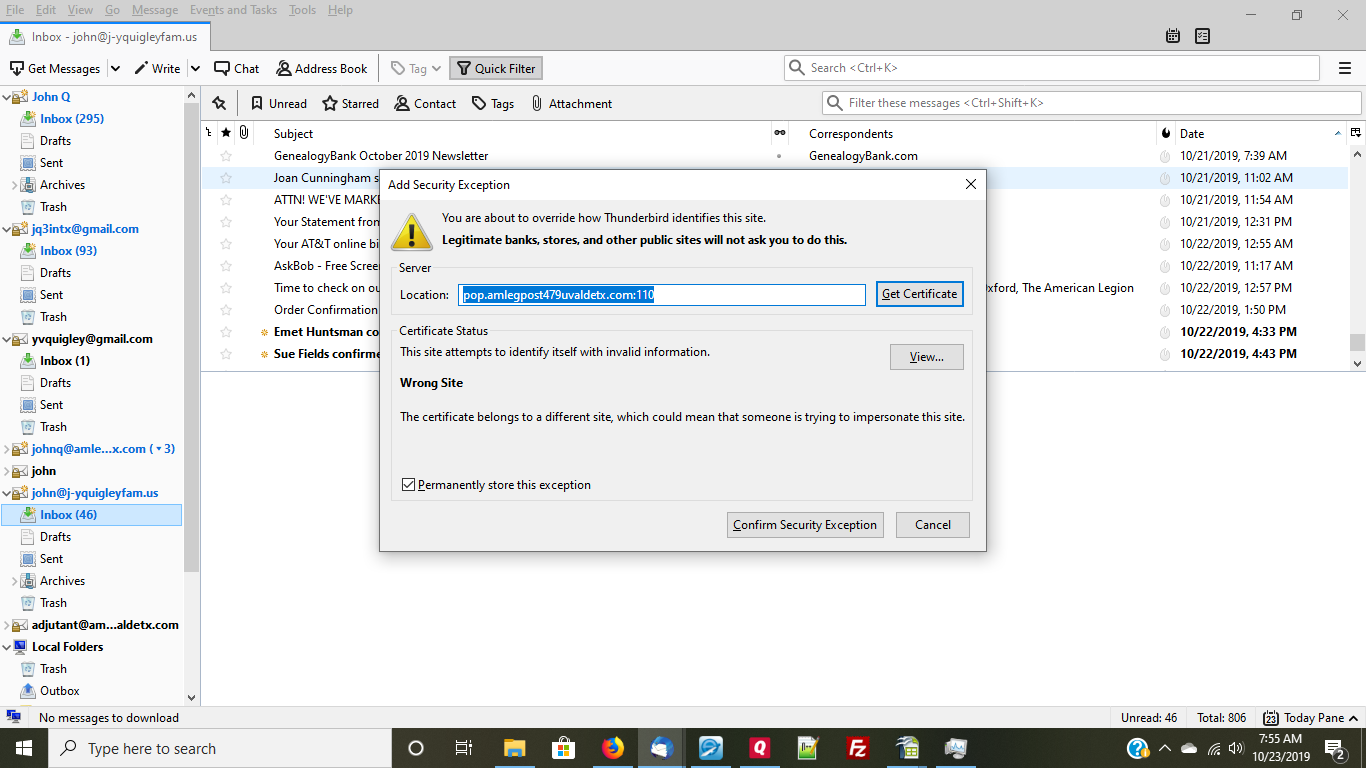Toggle the Quick Filter button
The height and width of the screenshot is (768, 1366).
click(496, 69)
